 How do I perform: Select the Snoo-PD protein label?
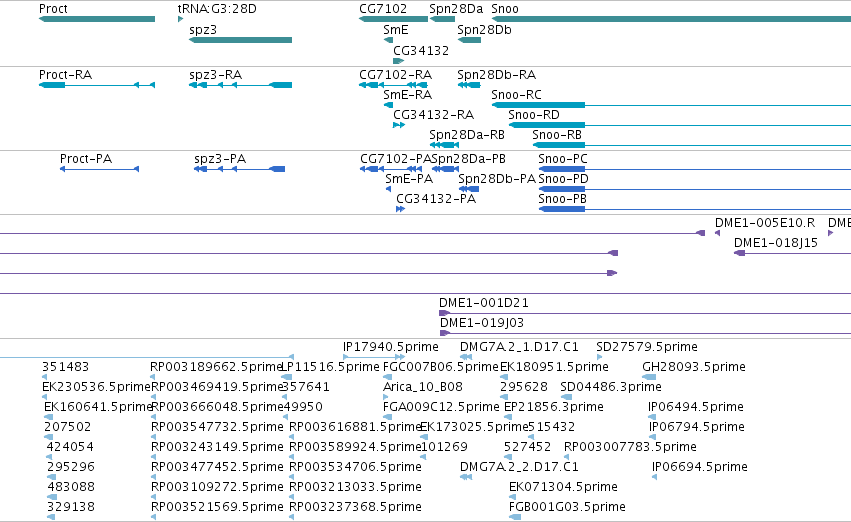[x=563, y=179]
